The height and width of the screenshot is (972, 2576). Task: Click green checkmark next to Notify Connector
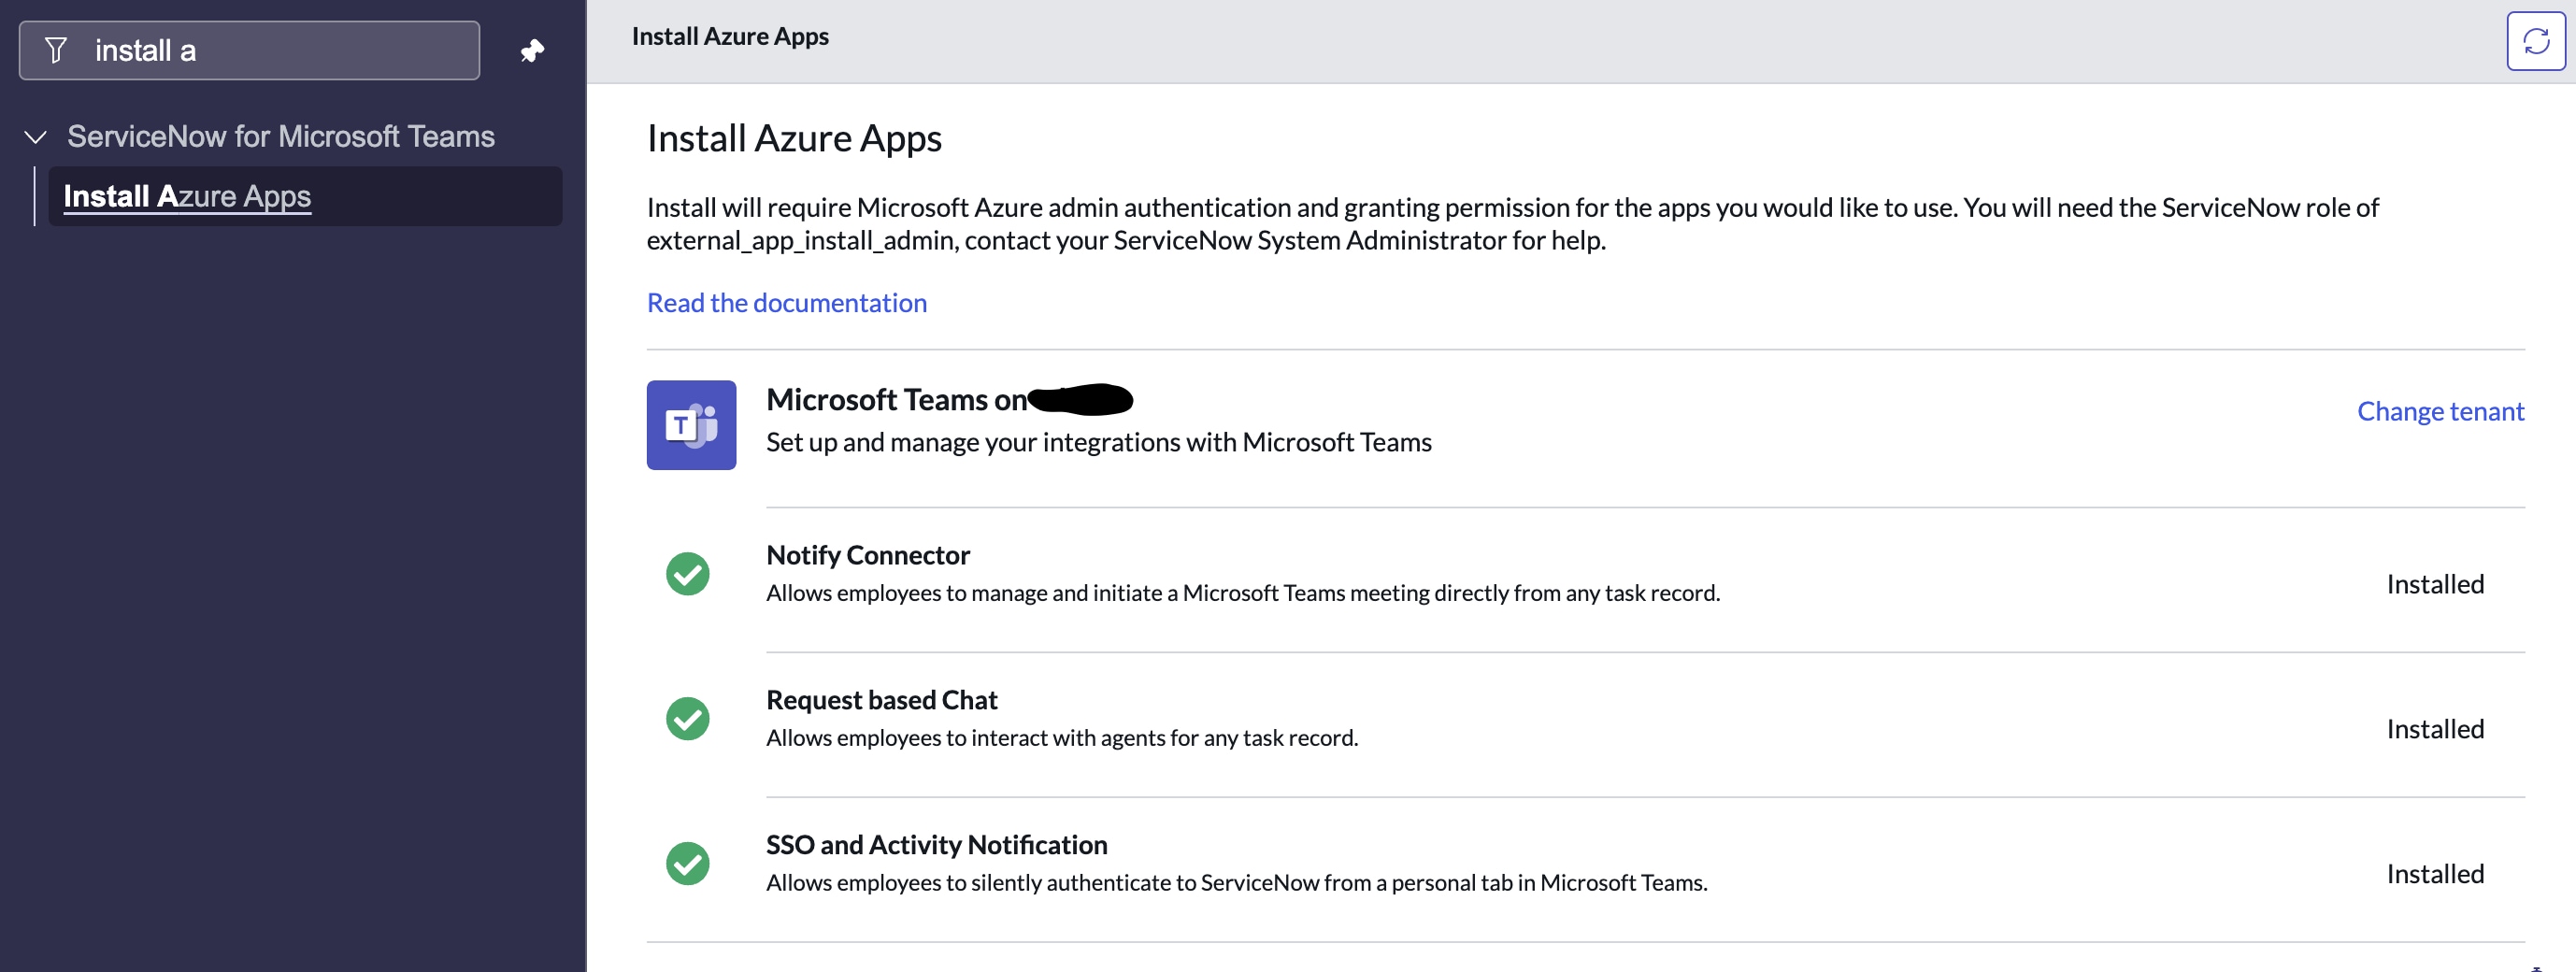pyautogui.click(x=688, y=574)
